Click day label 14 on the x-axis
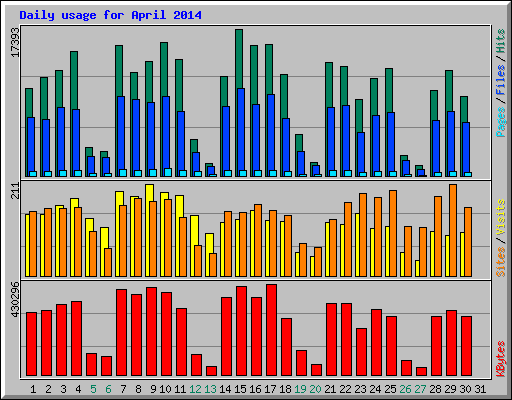Viewport: 512px width, 400px height. [x=225, y=389]
